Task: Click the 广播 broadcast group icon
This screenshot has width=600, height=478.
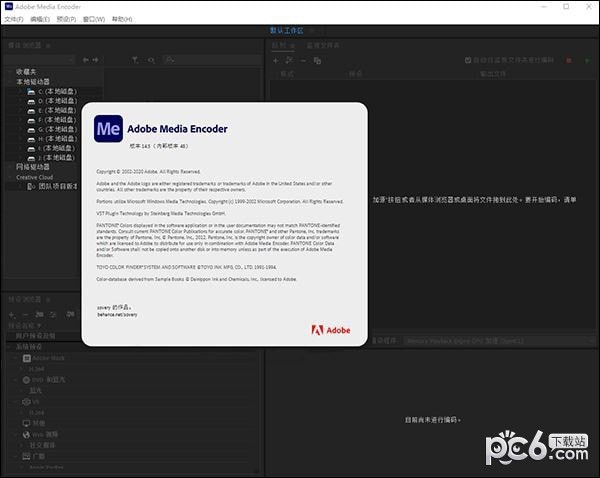Action: (26, 457)
